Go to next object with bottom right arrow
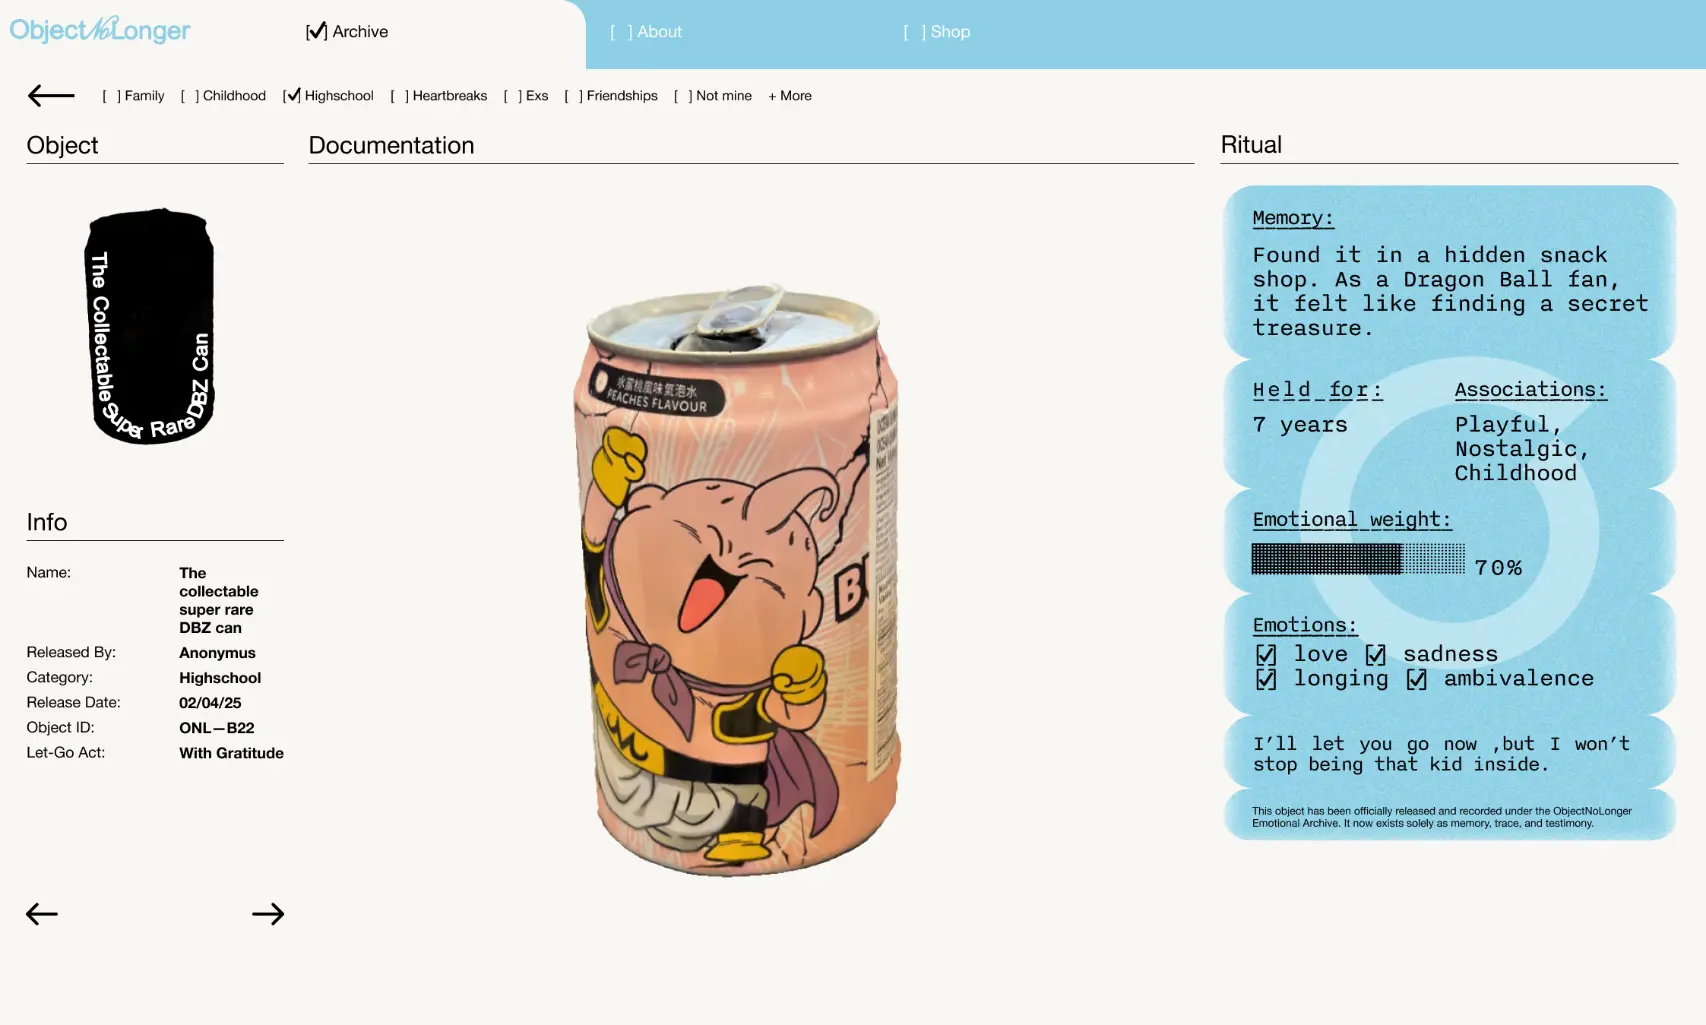Screen dimensions: 1706x1025 (x=267, y=914)
